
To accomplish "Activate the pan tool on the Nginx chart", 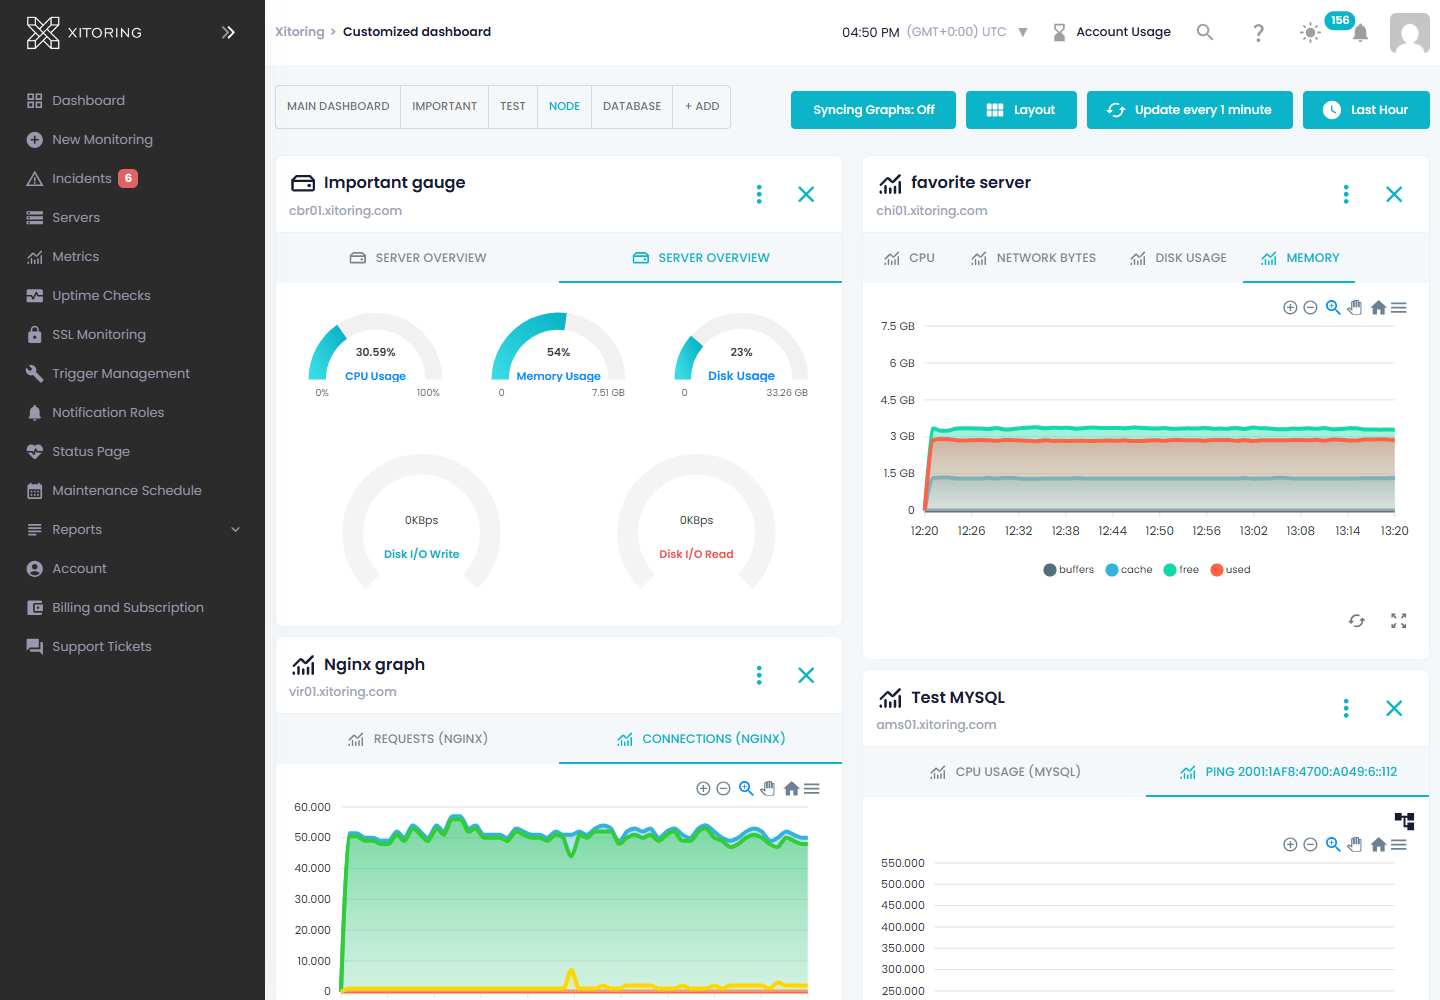I will coord(768,788).
